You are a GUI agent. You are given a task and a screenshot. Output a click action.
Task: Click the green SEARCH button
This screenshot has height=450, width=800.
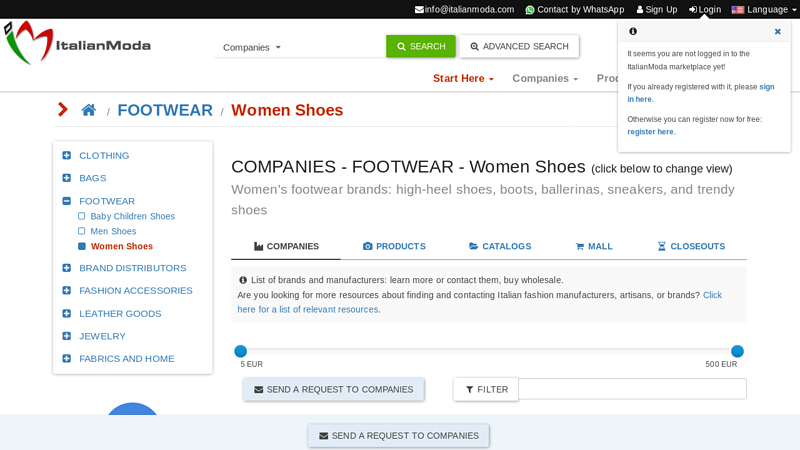(x=421, y=46)
